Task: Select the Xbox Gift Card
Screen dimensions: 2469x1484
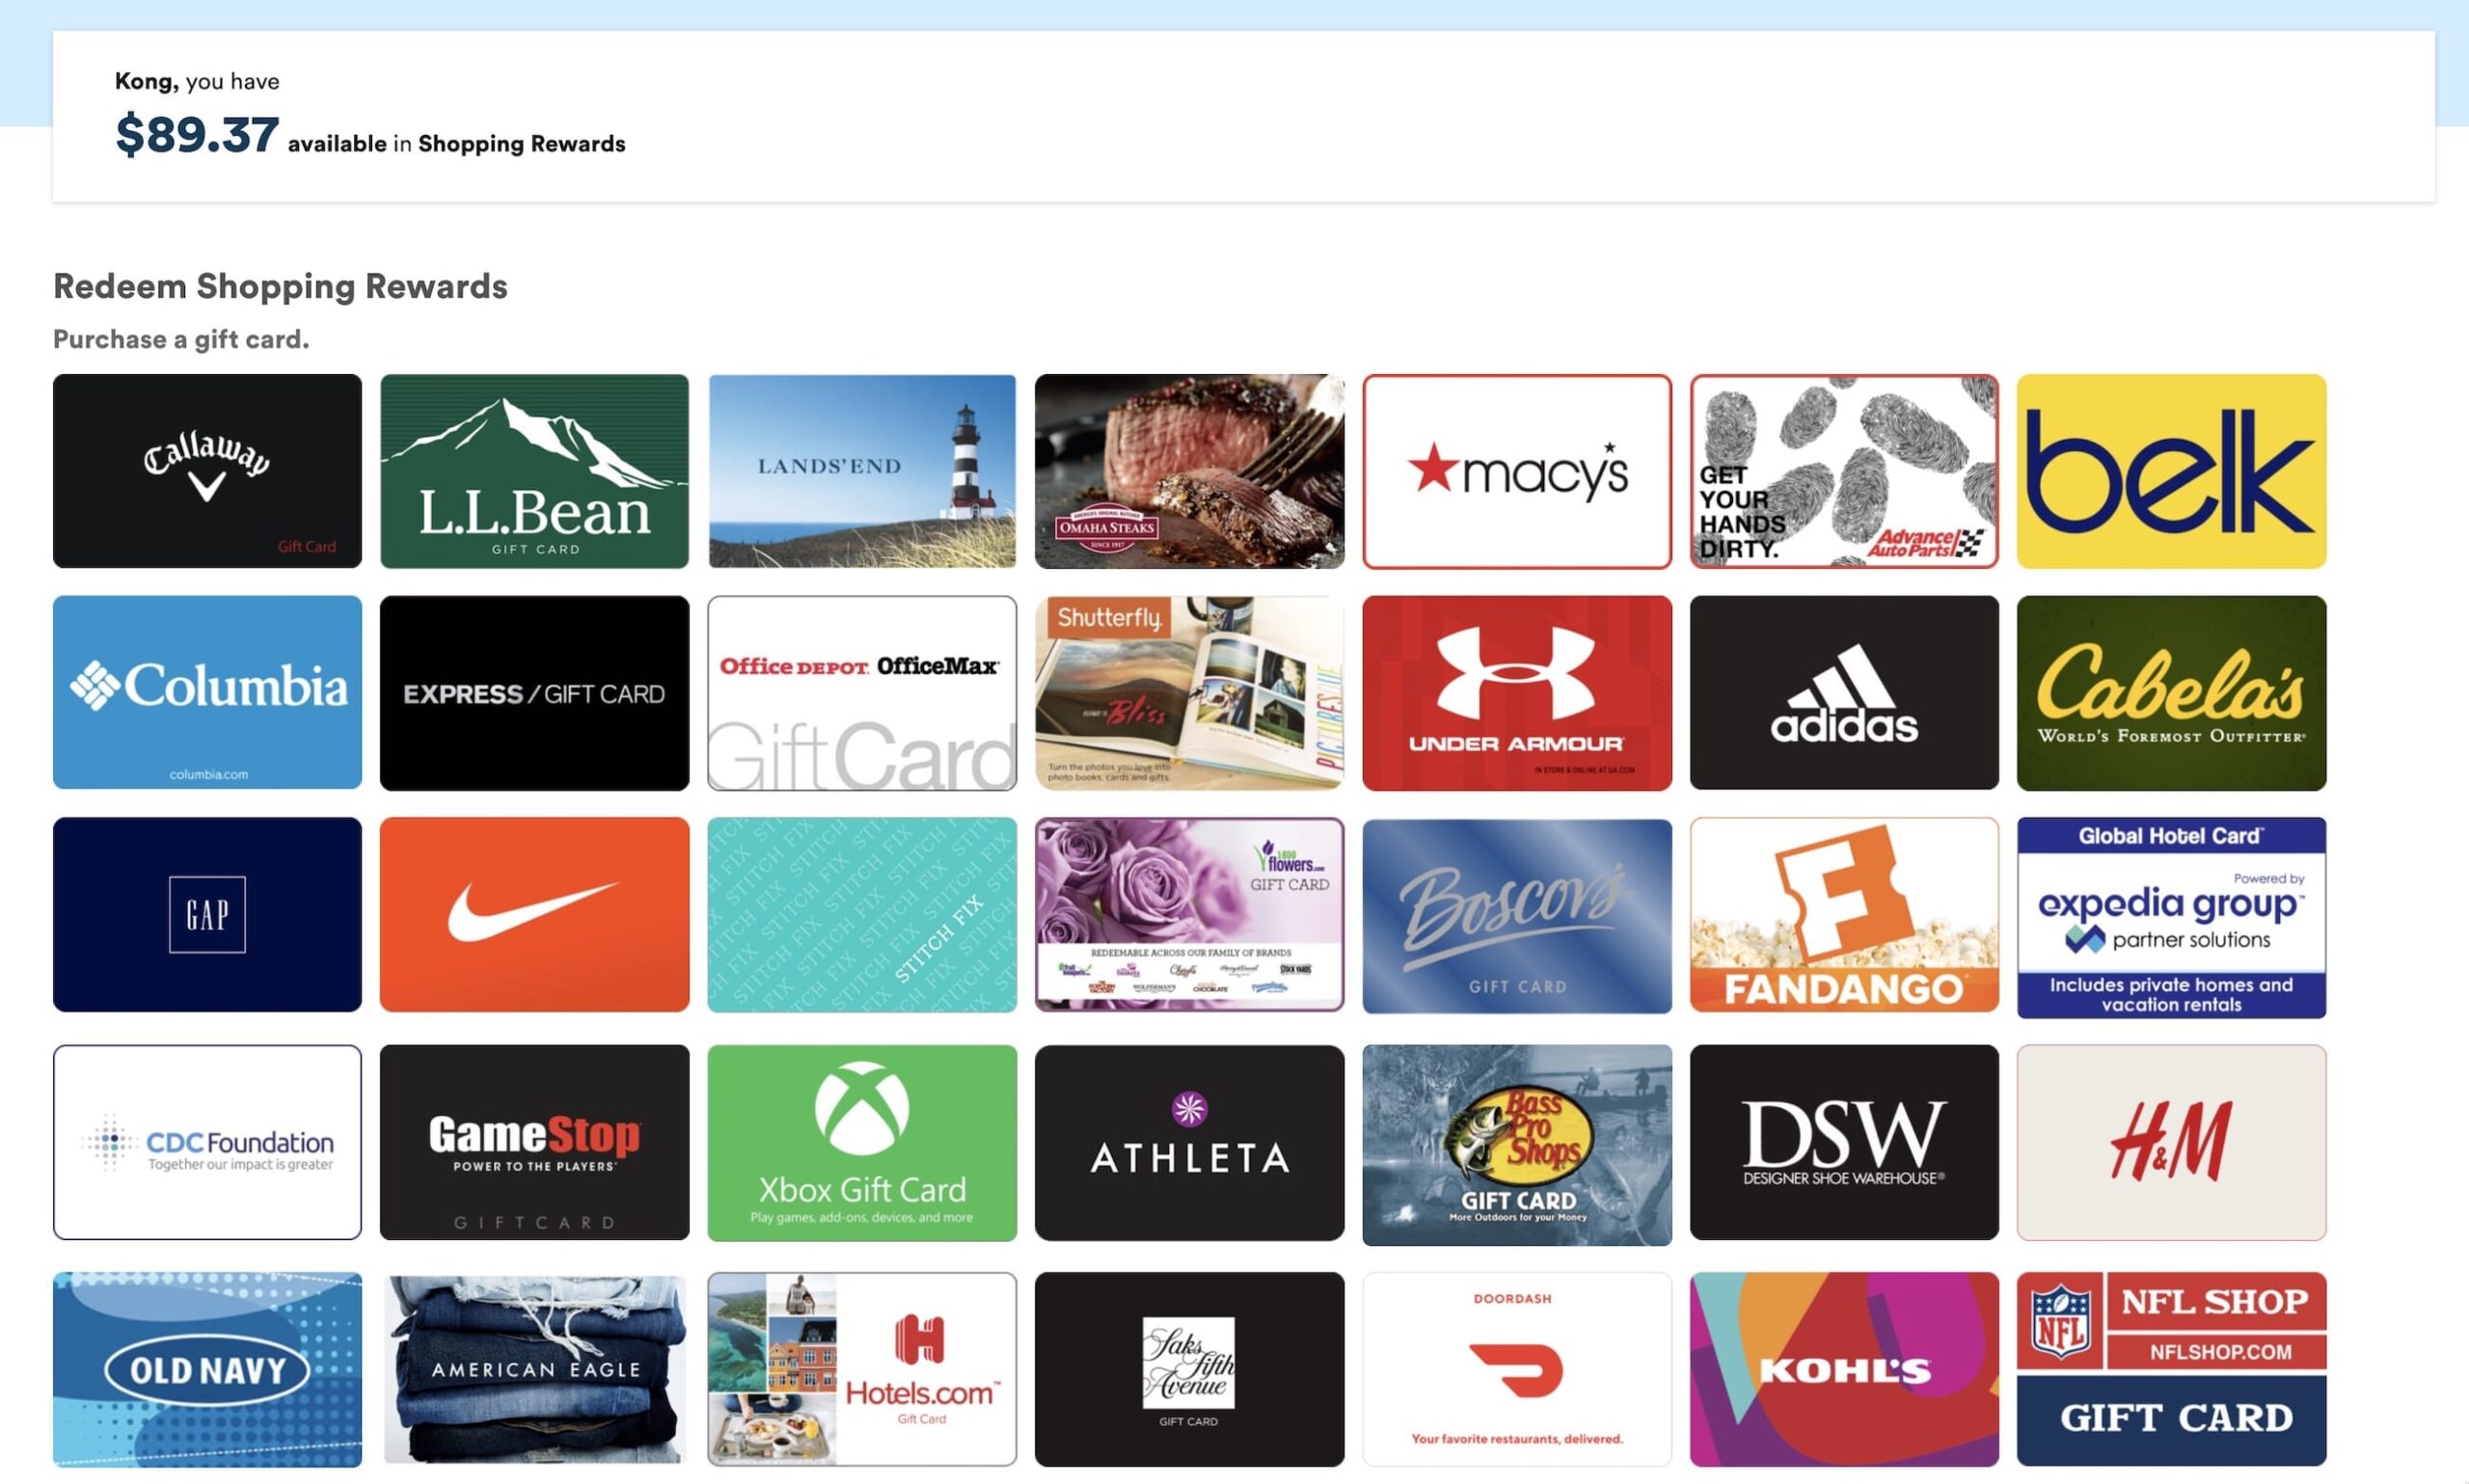Action: pos(861,1142)
